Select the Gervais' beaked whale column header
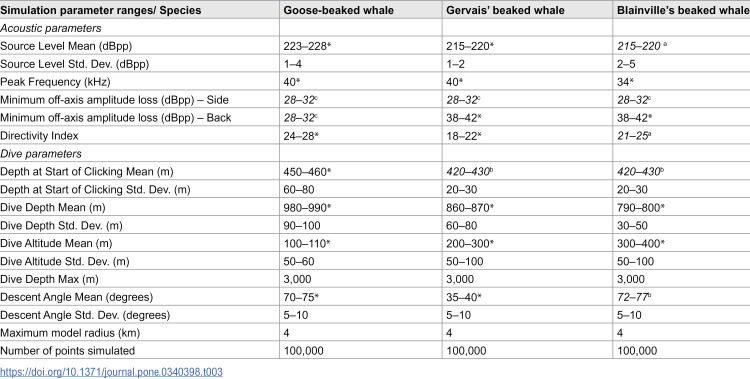750x379 pixels. pyautogui.click(x=505, y=10)
